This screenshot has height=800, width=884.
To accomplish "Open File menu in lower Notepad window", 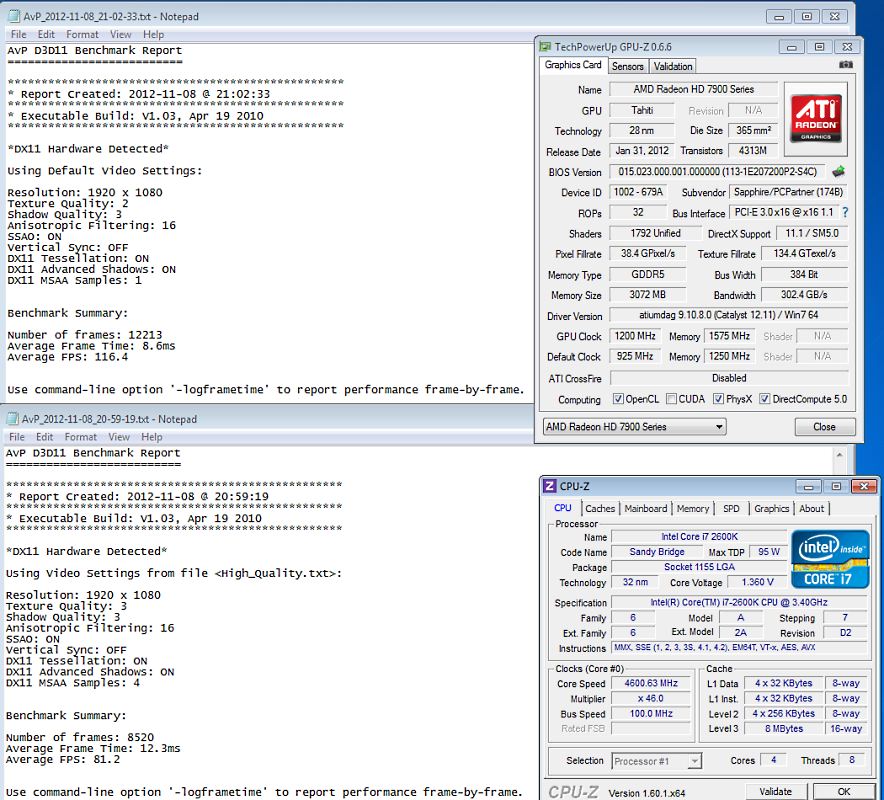I will 17,437.
